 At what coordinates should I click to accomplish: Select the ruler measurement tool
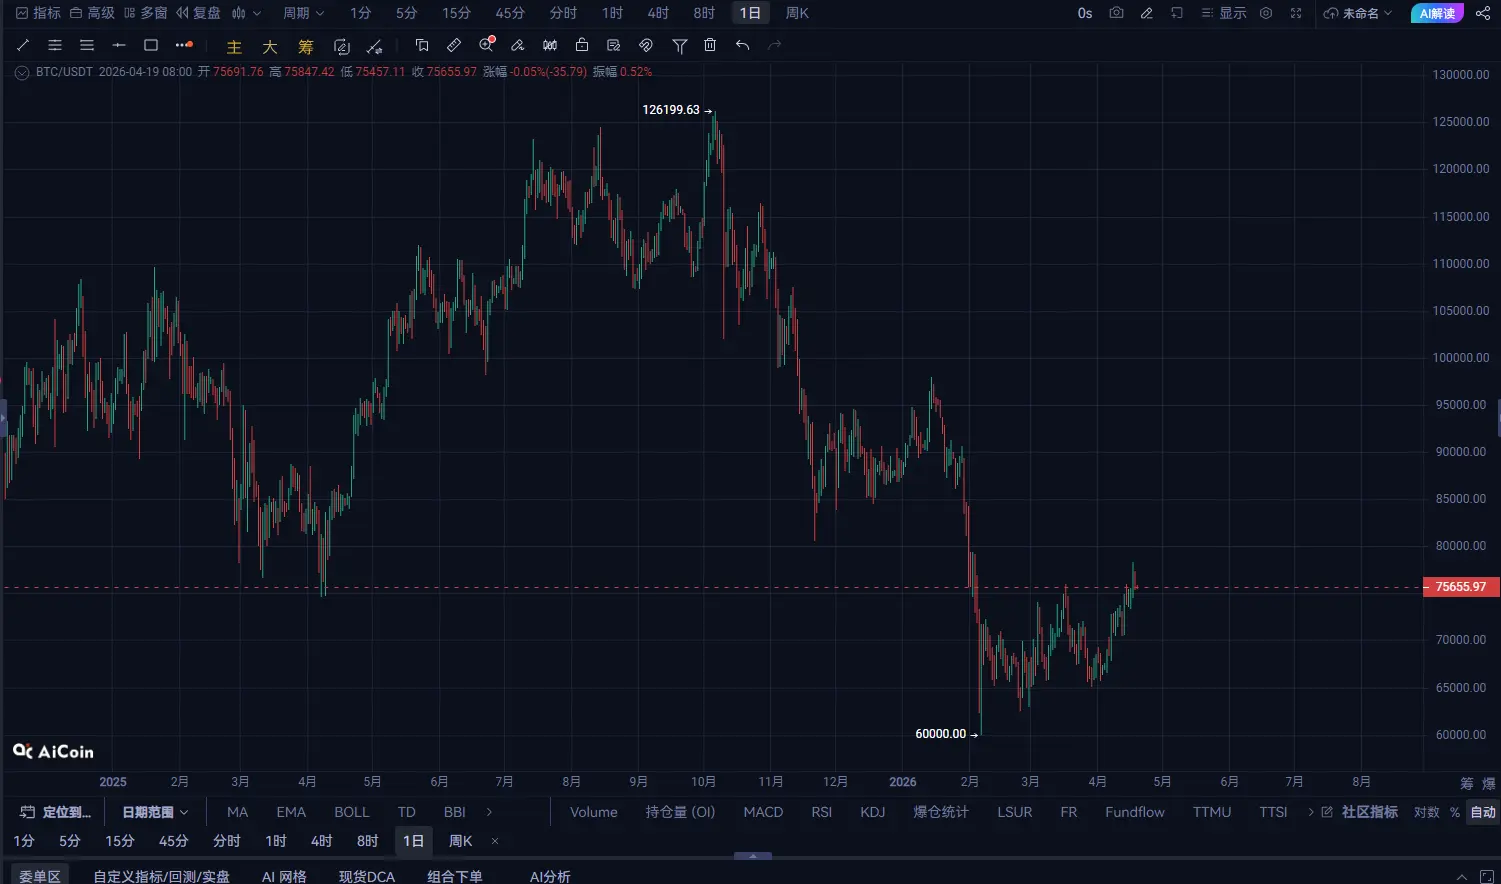tap(454, 45)
